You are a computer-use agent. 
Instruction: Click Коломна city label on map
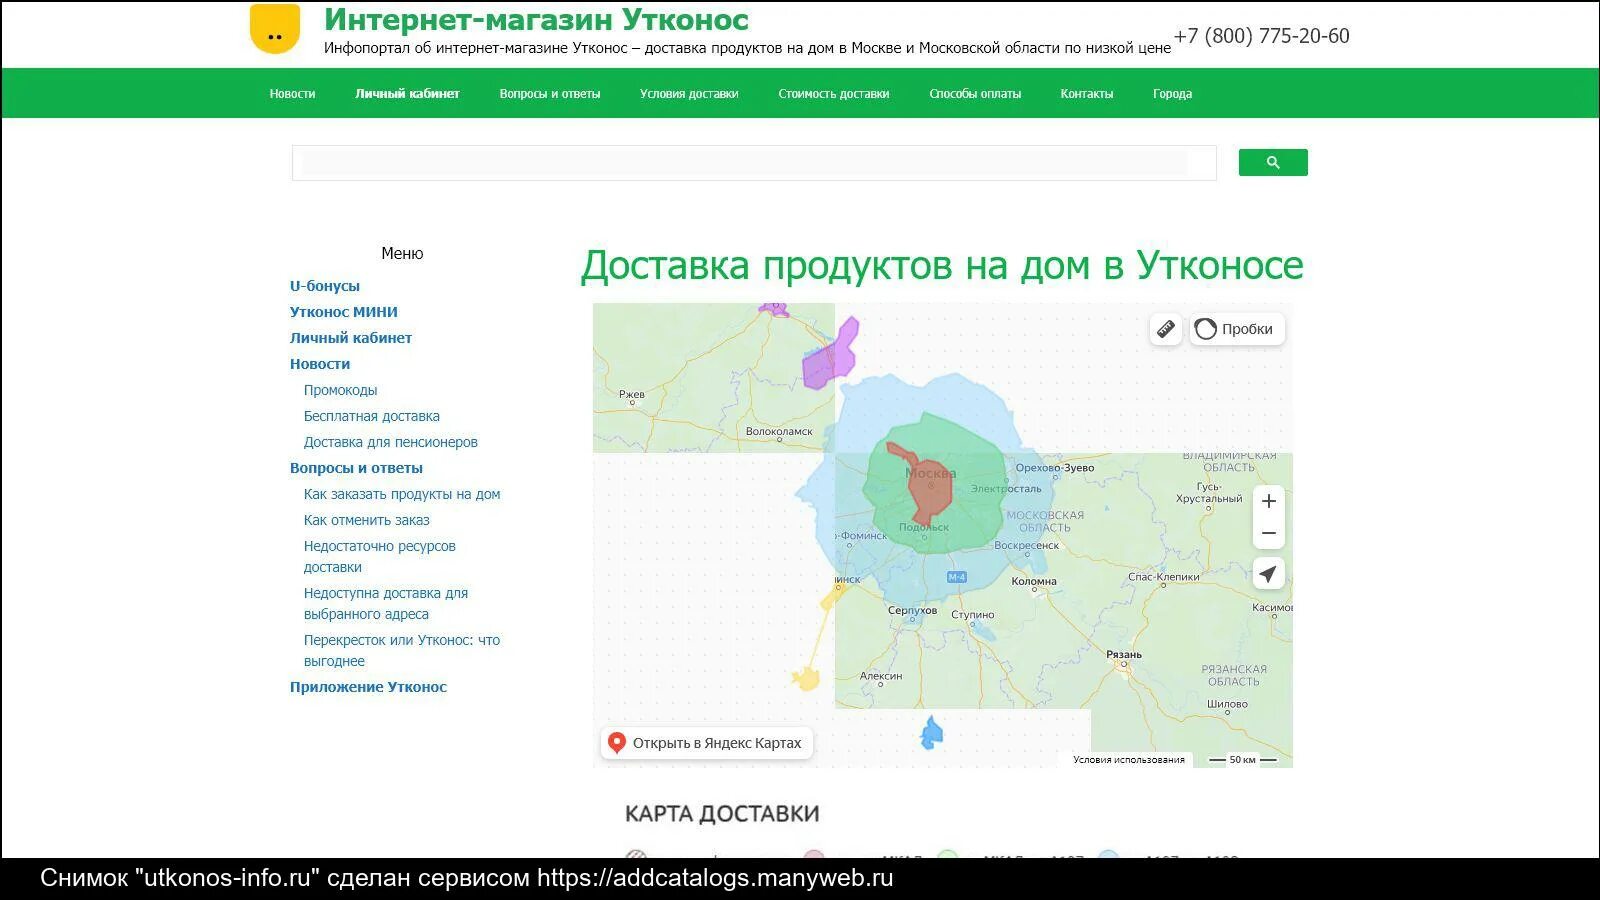(1034, 581)
